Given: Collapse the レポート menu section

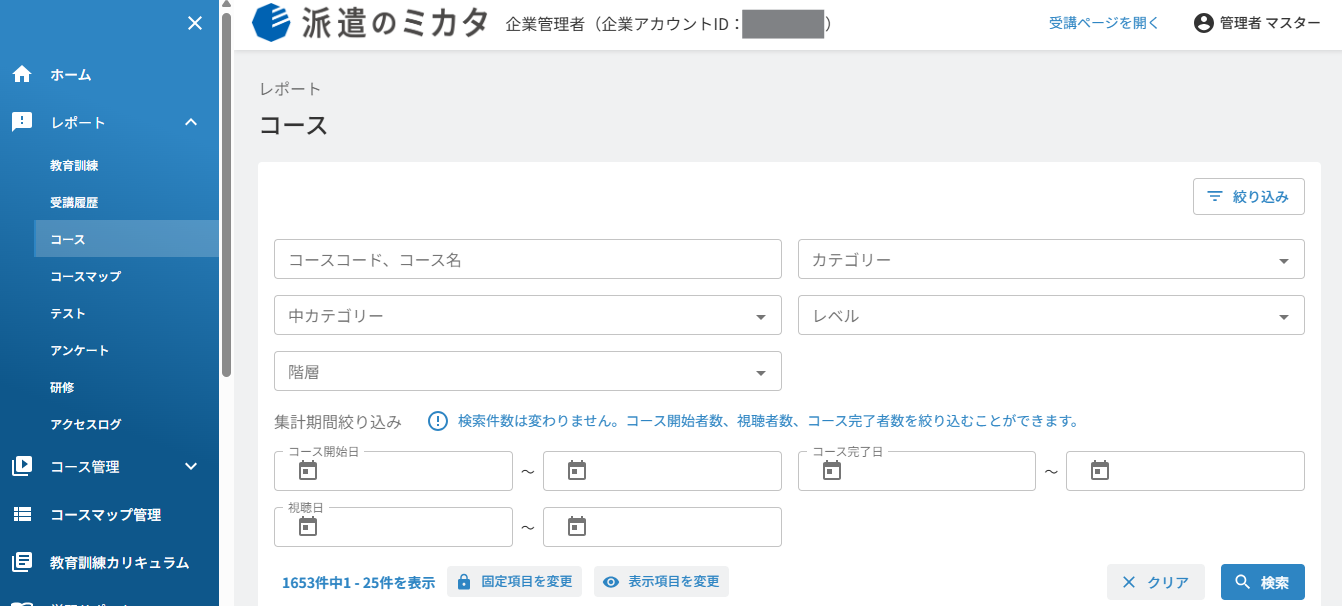Looking at the screenshot, I should coord(192,122).
